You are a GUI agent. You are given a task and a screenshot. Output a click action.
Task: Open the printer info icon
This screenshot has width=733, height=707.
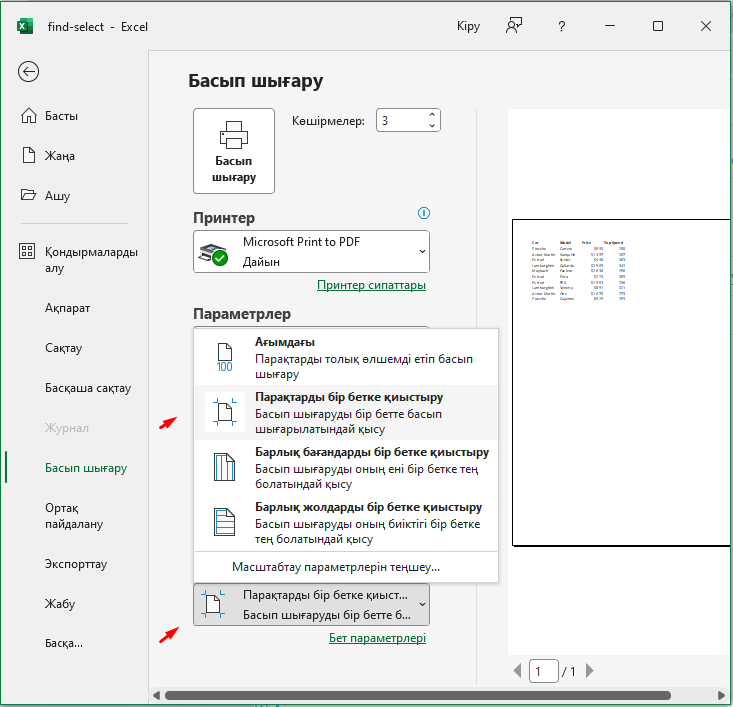(x=424, y=213)
